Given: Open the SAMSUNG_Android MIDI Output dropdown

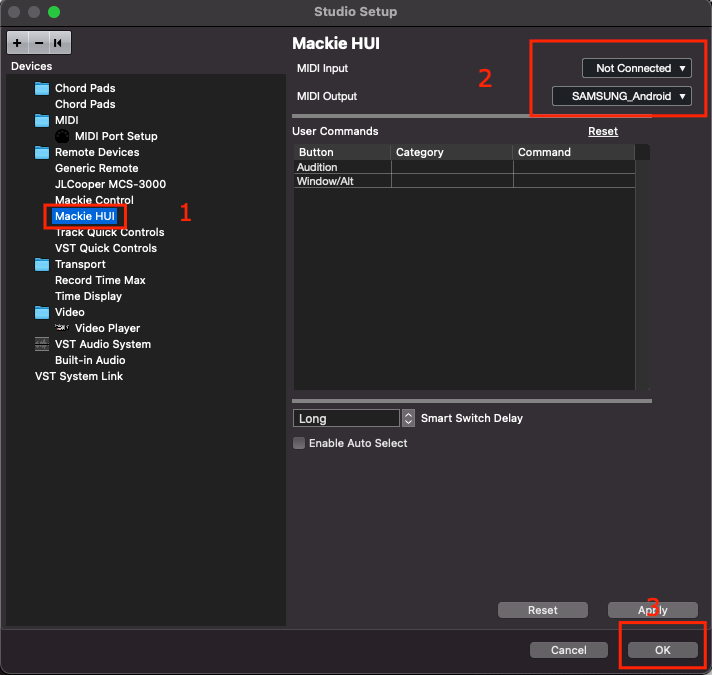Looking at the screenshot, I should pos(622,96).
